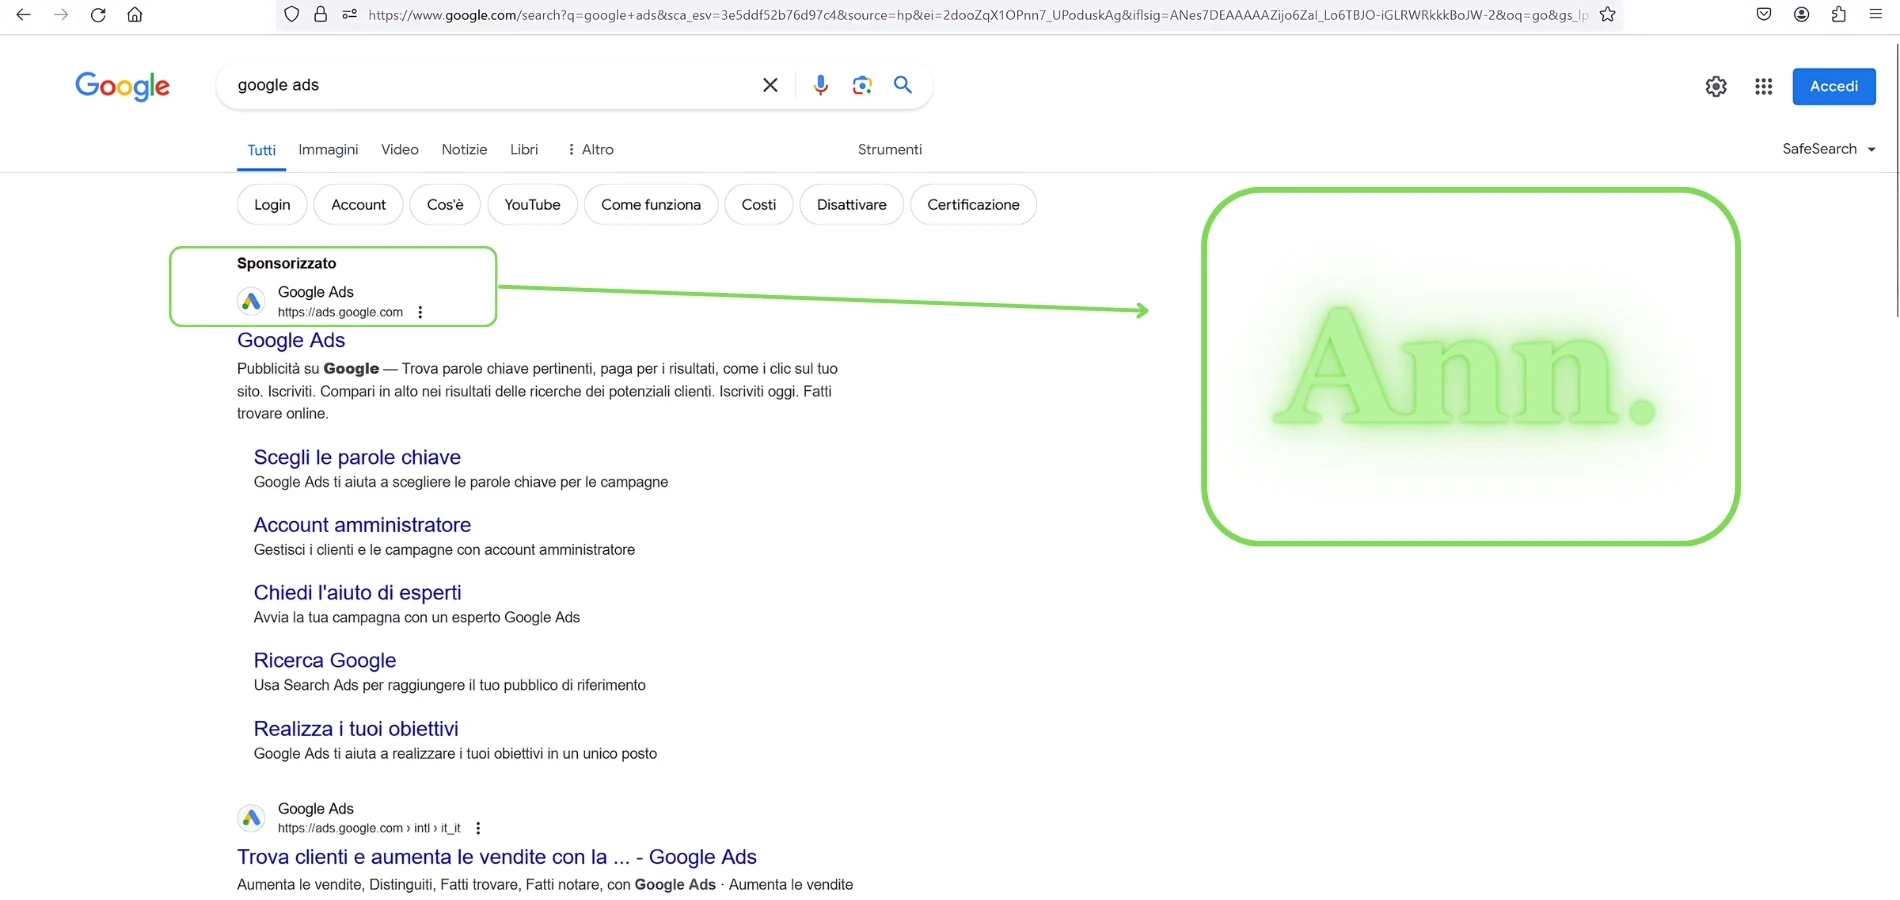This screenshot has width=1900, height=900.
Task: Open the sponsored Google Ads headline link
Action: [291, 341]
